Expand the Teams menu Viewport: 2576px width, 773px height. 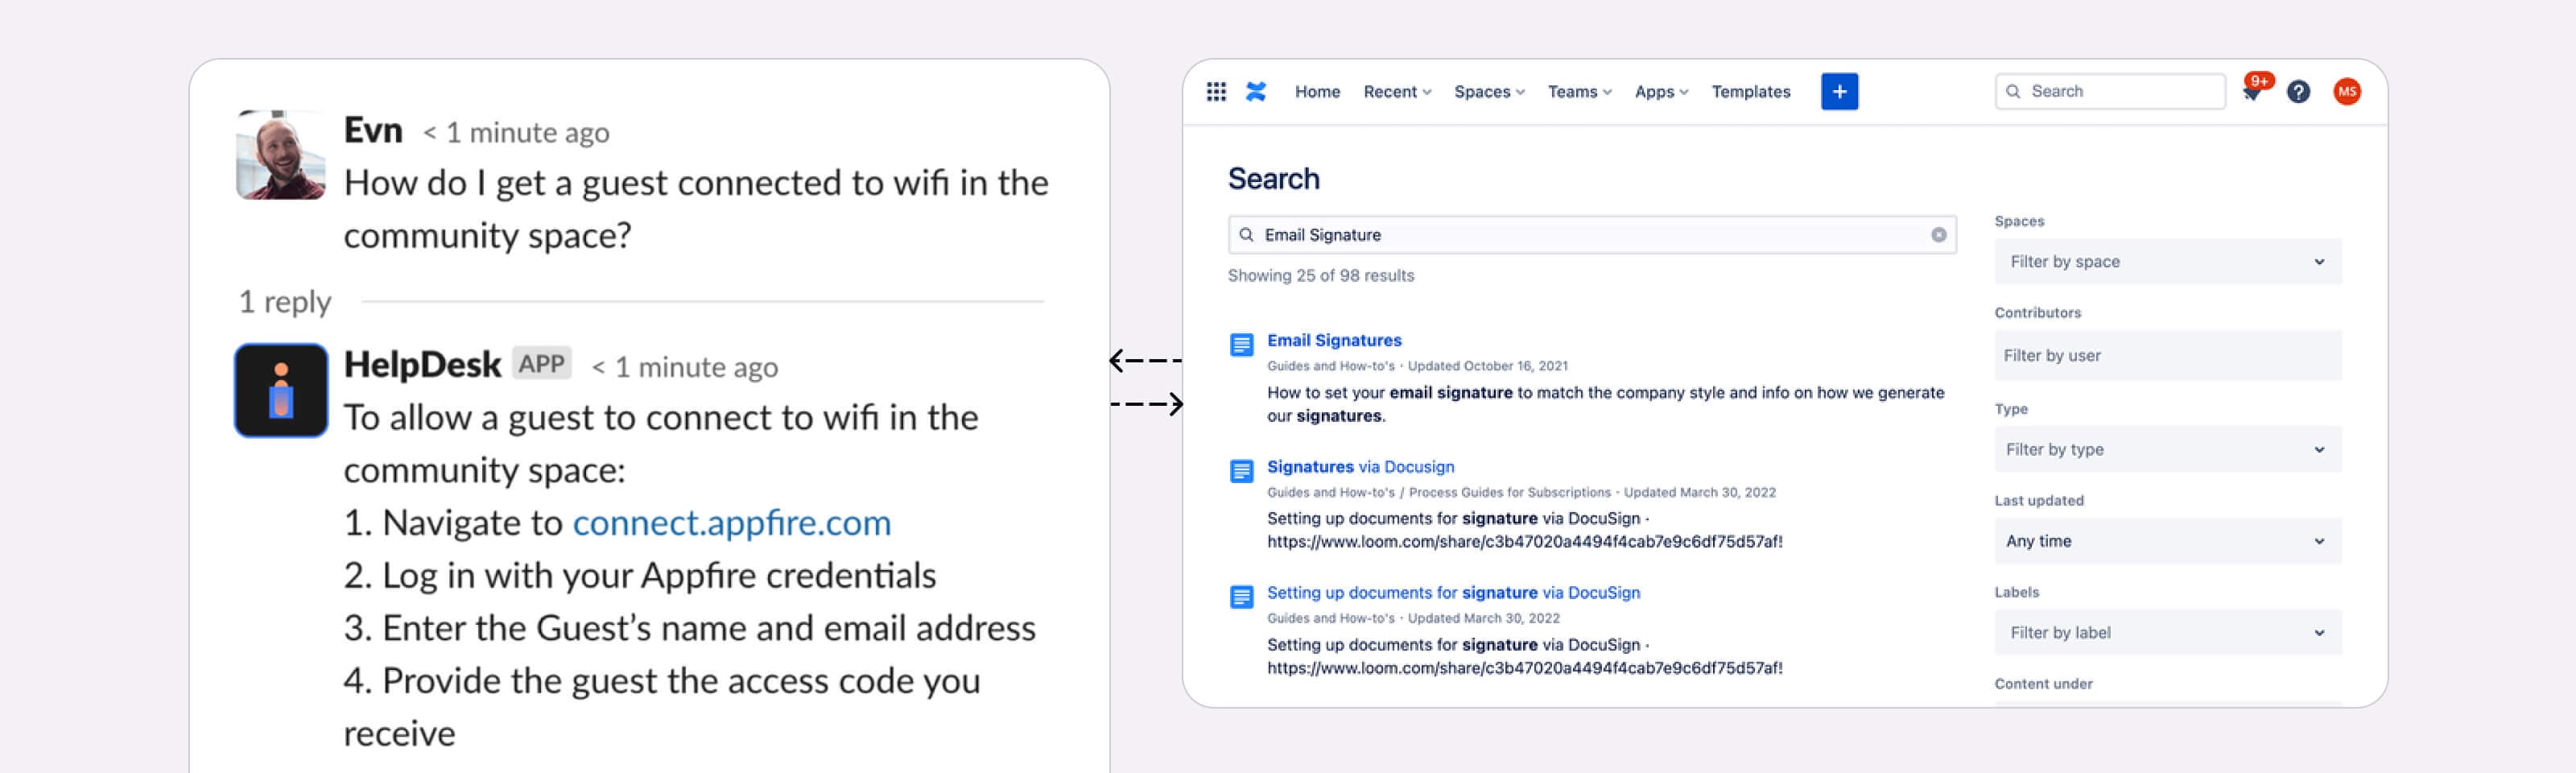pos(1579,92)
